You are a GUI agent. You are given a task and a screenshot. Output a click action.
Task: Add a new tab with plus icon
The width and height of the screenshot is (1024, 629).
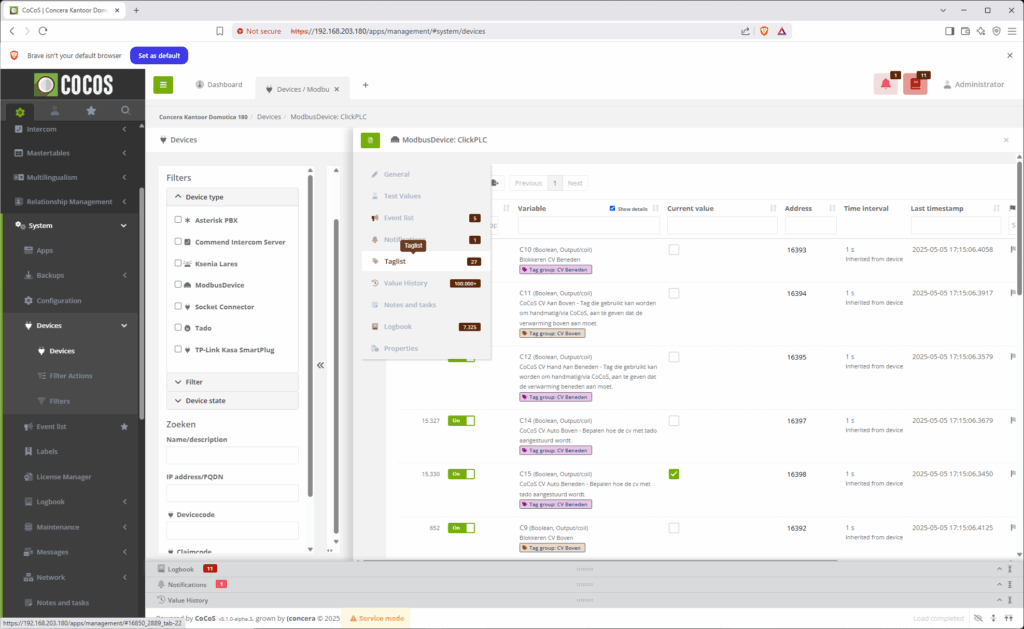pyautogui.click(x=365, y=86)
